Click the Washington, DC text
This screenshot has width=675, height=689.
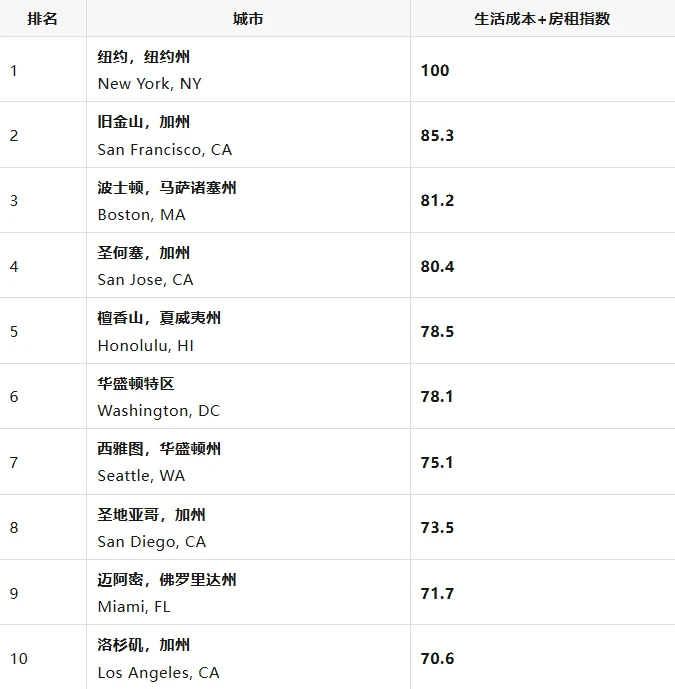[158, 411]
